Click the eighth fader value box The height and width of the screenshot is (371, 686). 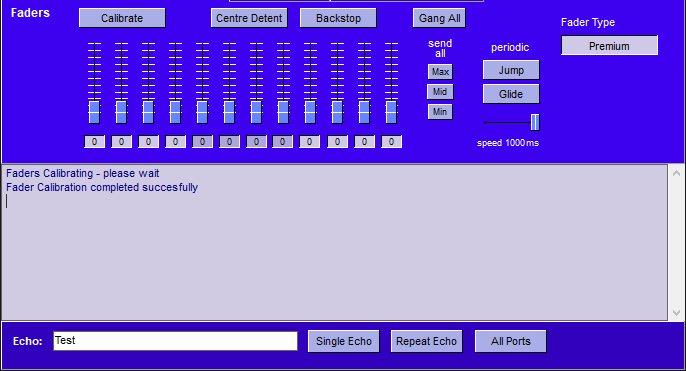point(283,142)
